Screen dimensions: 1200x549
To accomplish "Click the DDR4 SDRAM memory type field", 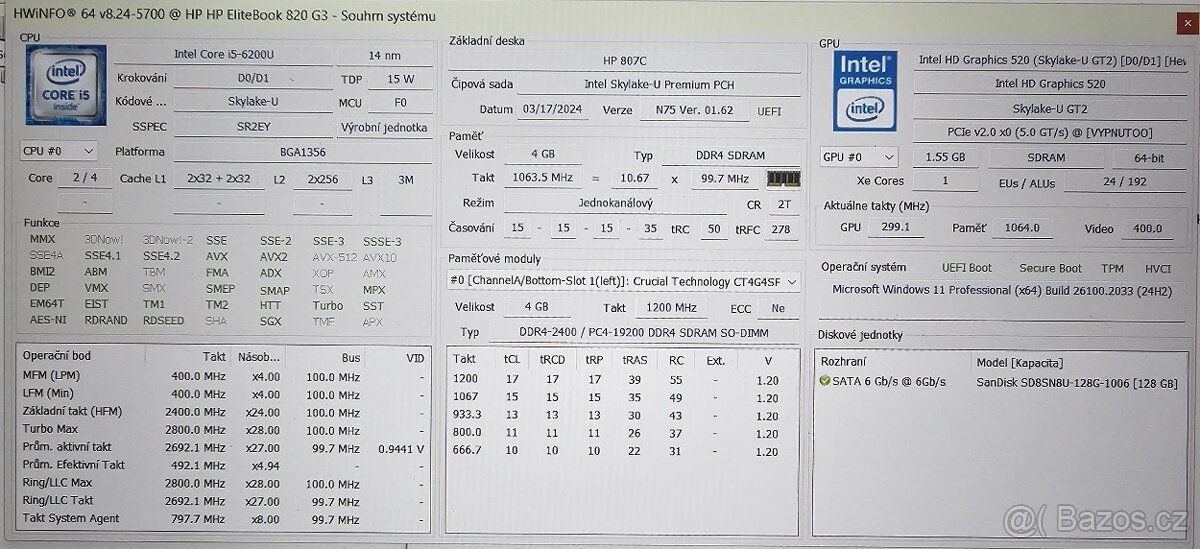I will point(731,155).
